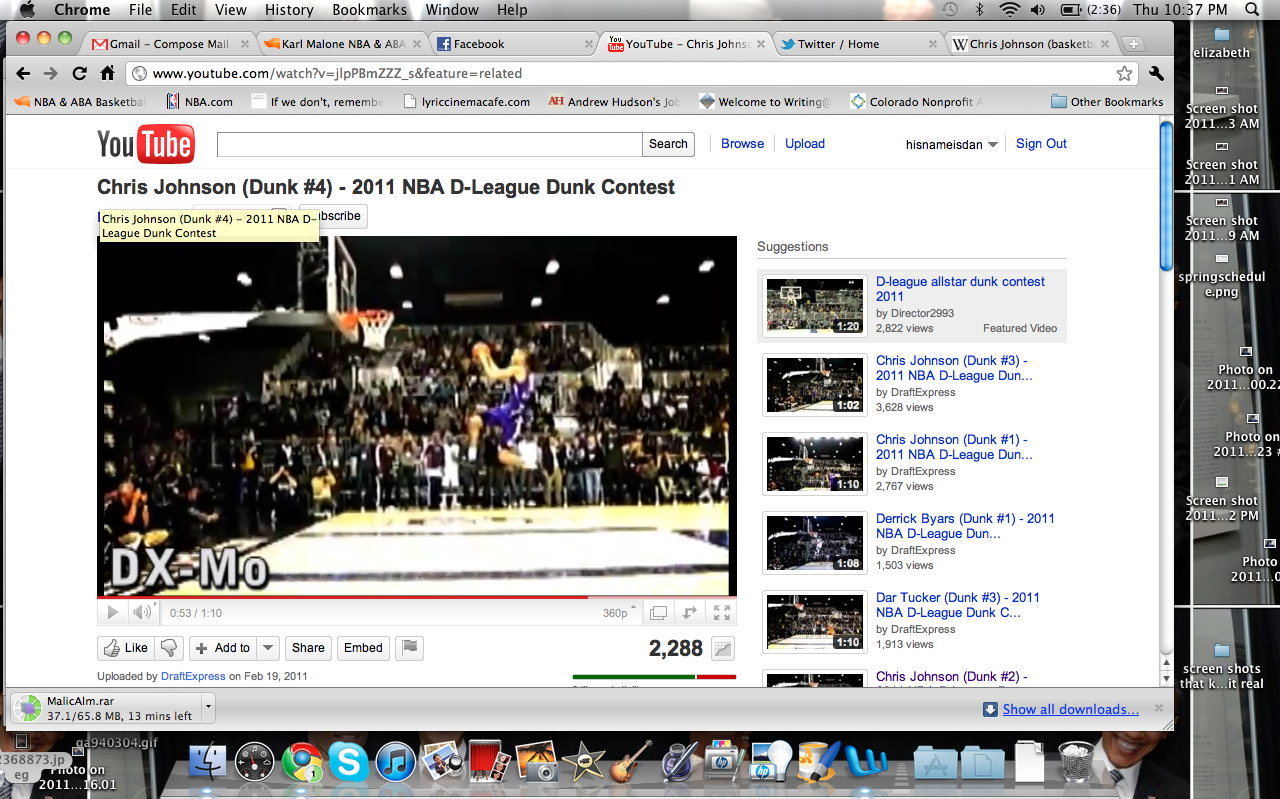Open Photo Booth from the dock
The image size is (1280, 799).
click(490, 763)
